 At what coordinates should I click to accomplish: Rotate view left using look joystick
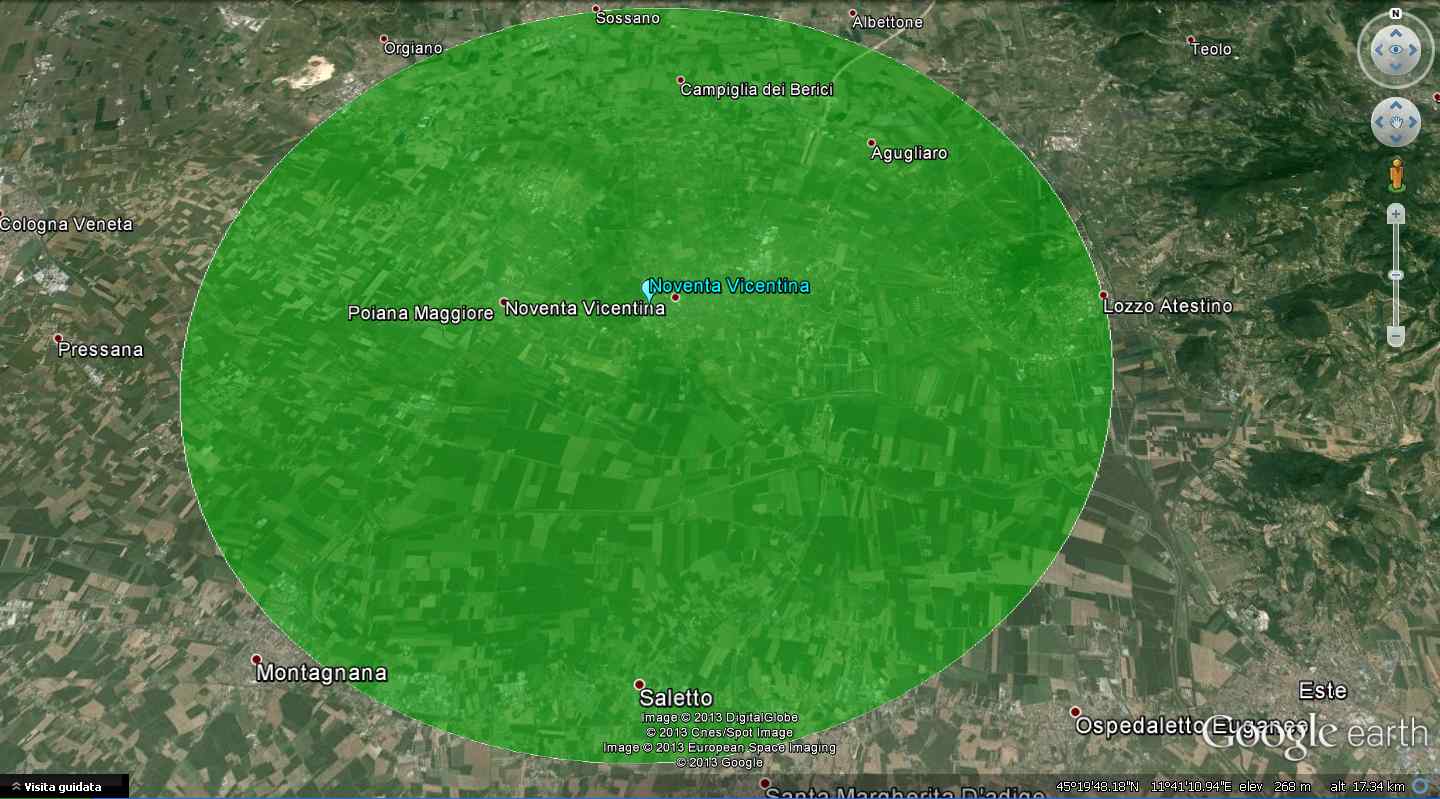[x=1378, y=49]
